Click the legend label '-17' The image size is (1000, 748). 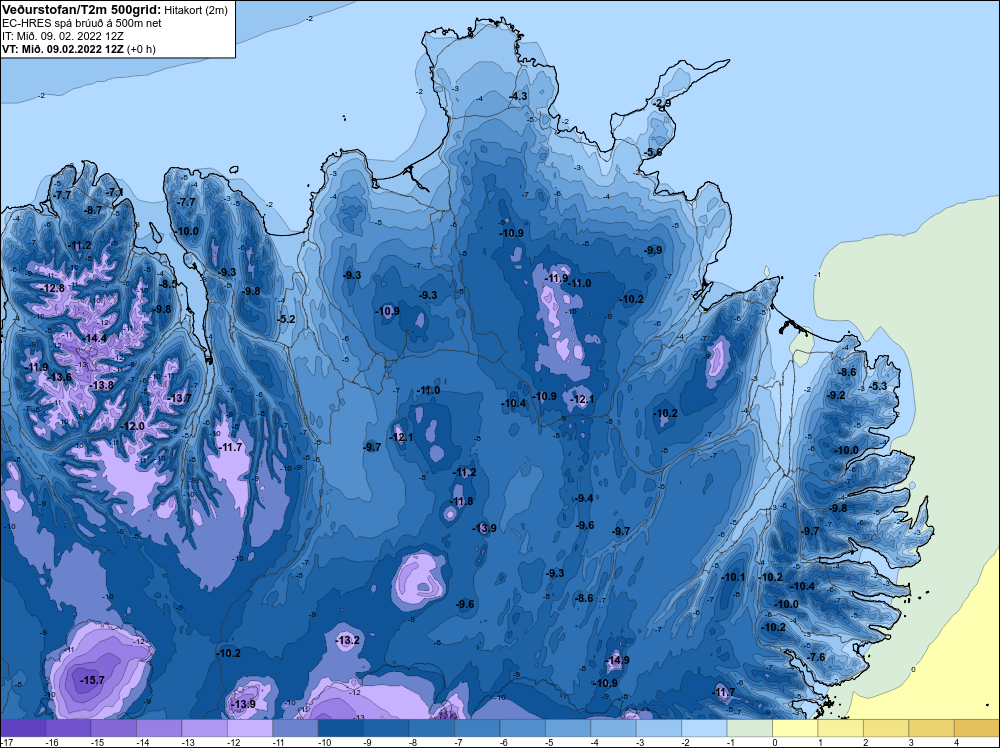tap(6, 742)
